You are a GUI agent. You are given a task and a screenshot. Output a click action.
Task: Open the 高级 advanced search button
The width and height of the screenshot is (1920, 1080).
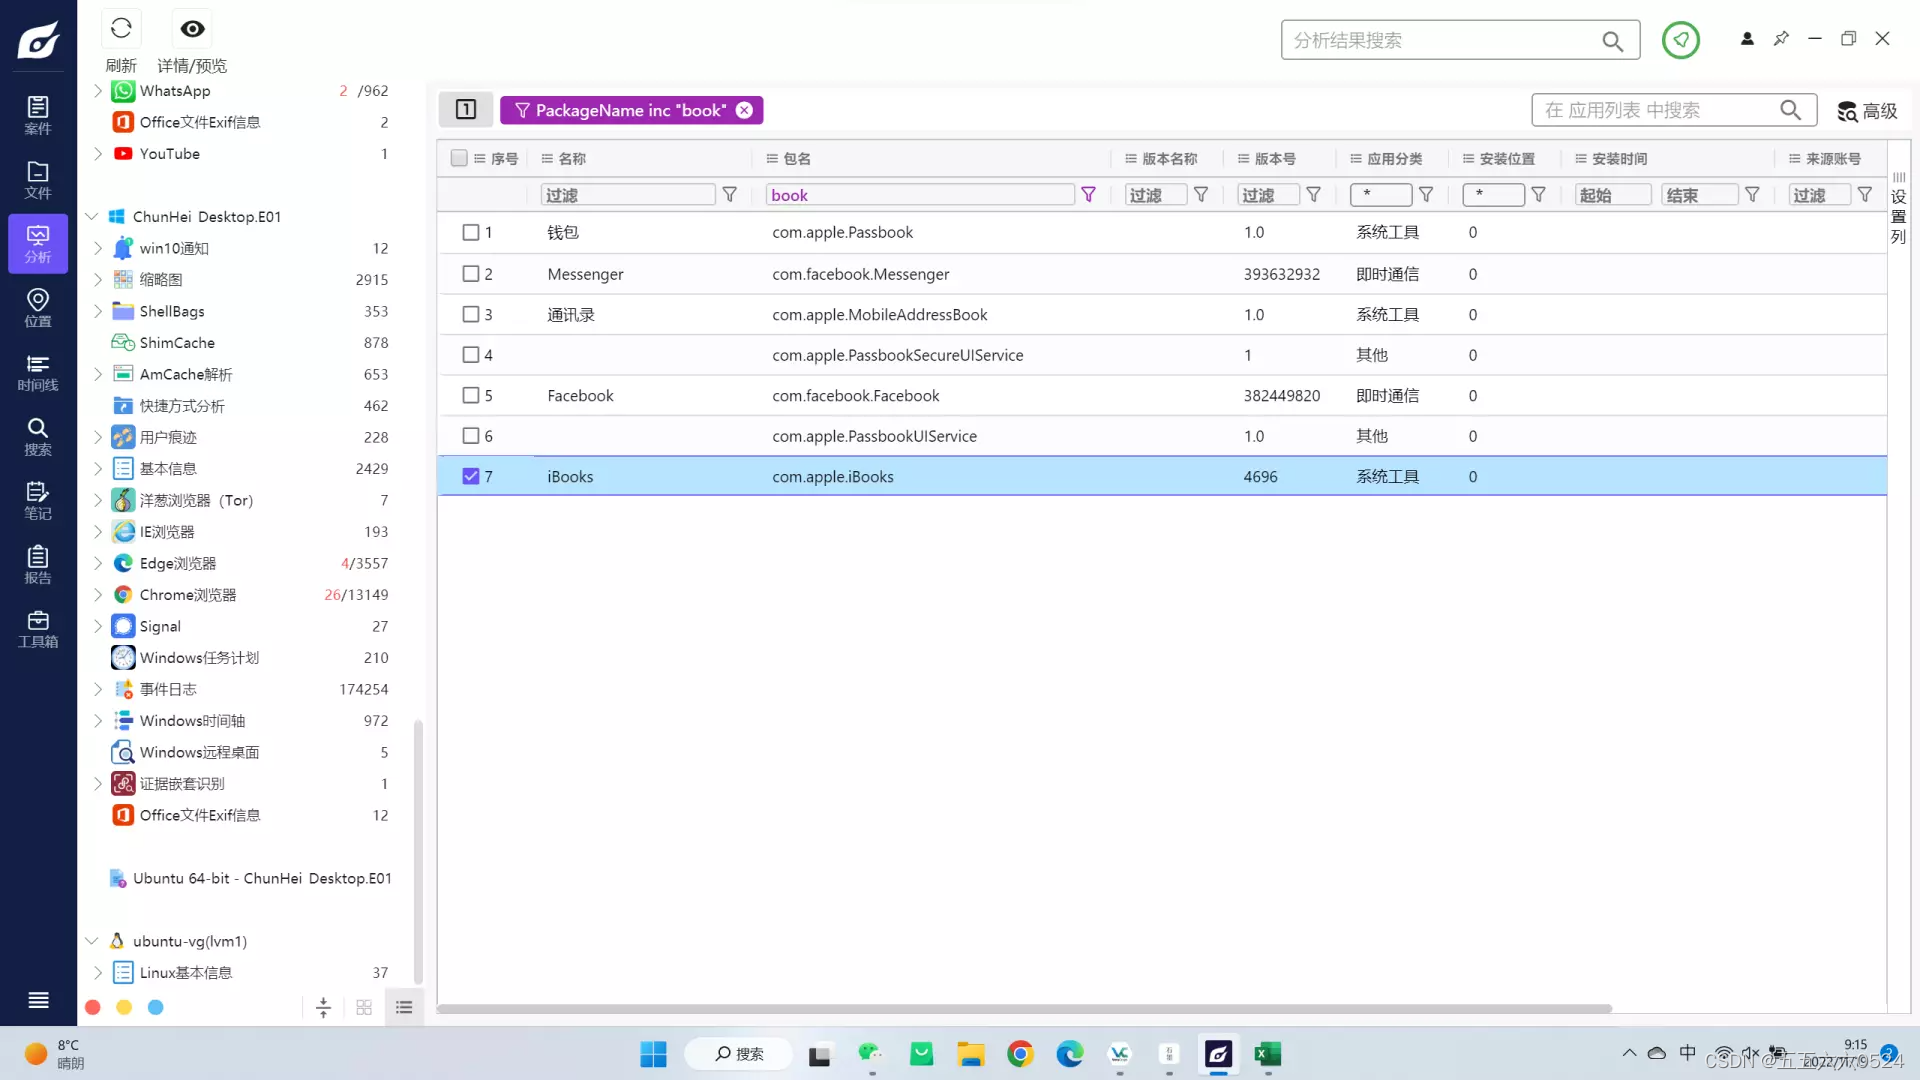1867,110
